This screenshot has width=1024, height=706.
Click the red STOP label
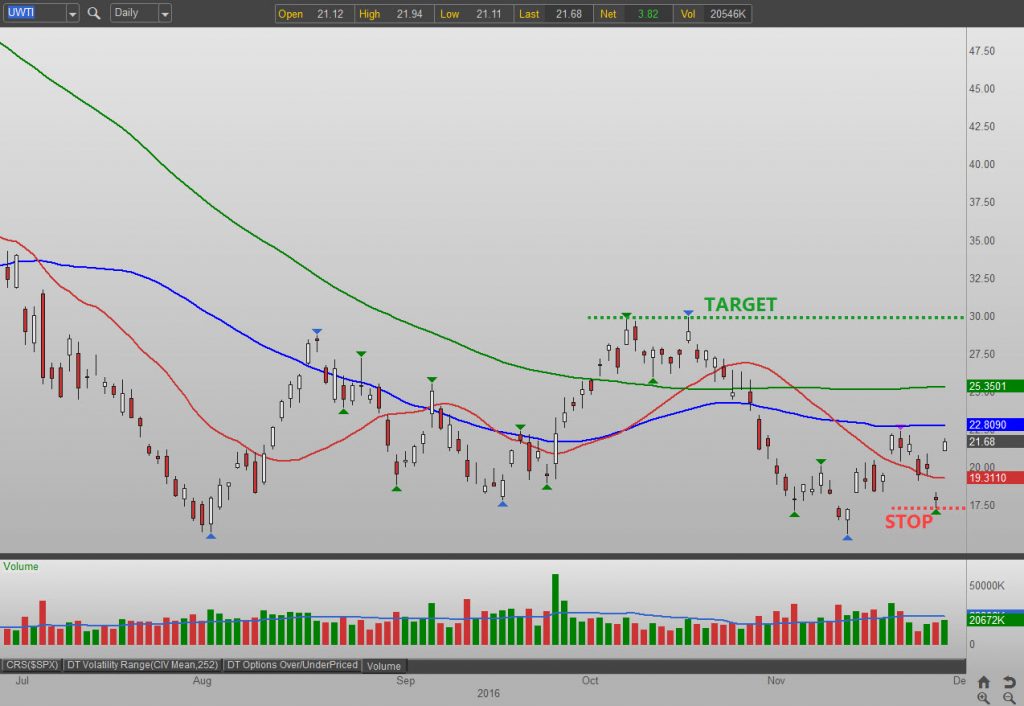(x=908, y=521)
